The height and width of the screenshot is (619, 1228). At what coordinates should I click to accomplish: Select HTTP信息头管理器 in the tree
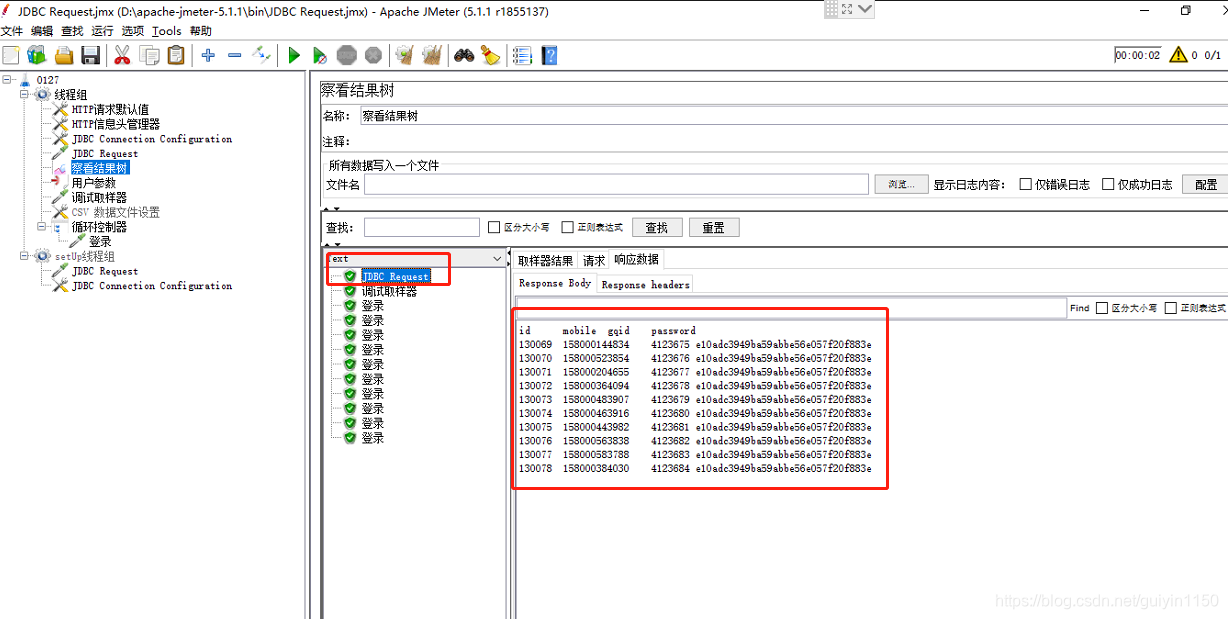point(115,124)
